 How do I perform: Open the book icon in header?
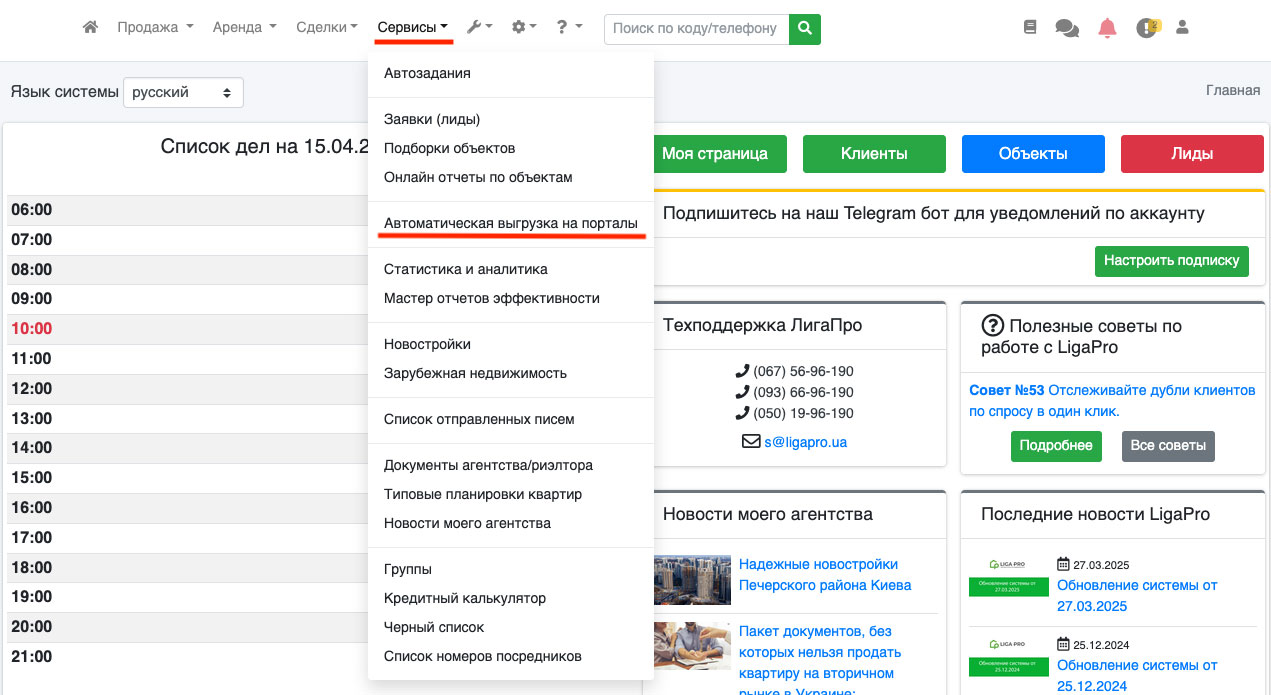point(1031,28)
